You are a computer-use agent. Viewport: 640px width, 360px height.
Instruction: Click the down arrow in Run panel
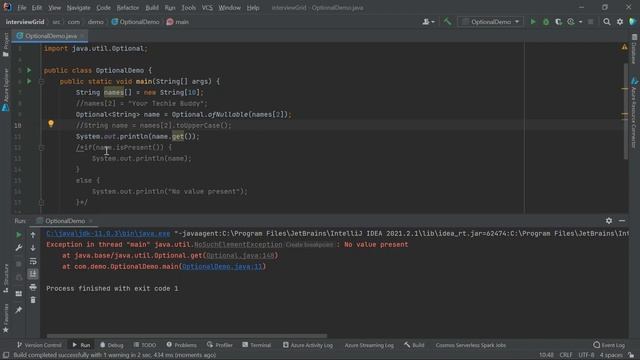(x=33, y=248)
